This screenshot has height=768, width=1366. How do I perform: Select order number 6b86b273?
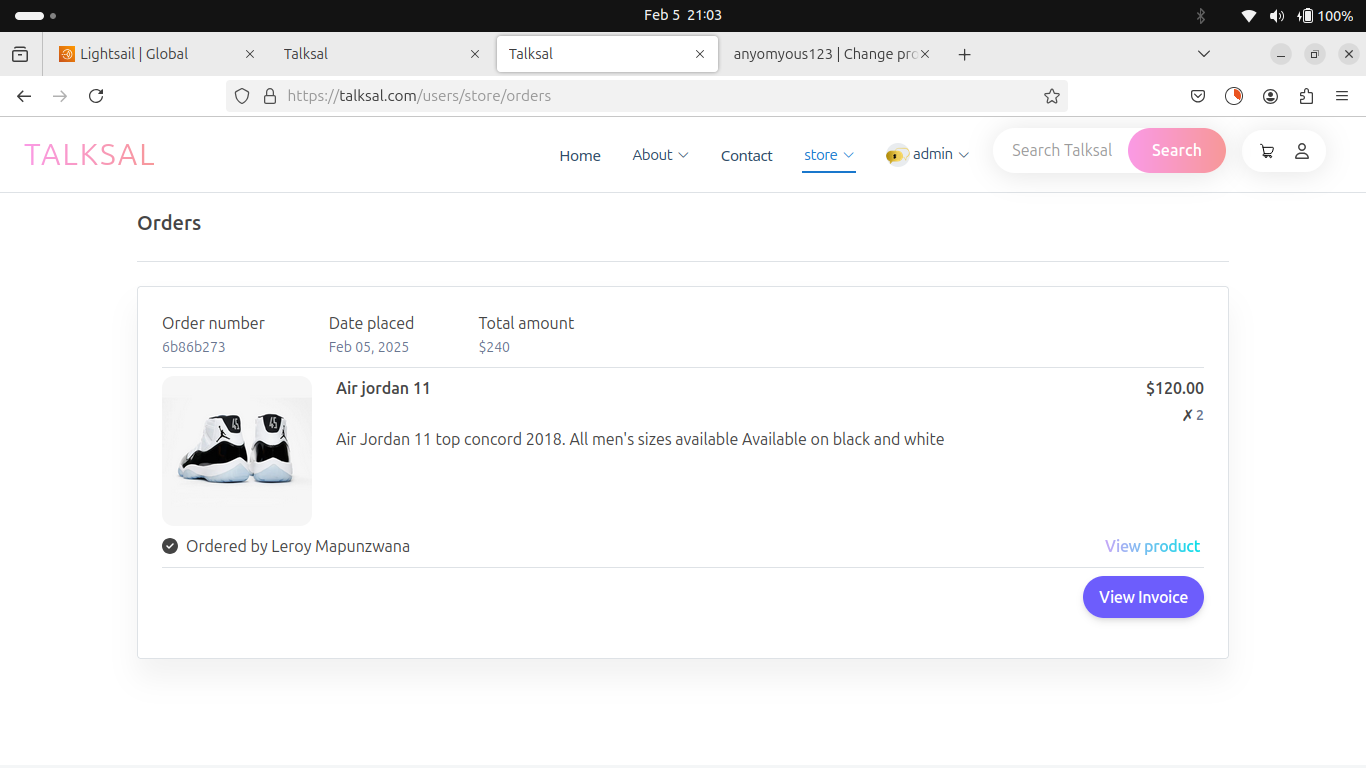193,347
